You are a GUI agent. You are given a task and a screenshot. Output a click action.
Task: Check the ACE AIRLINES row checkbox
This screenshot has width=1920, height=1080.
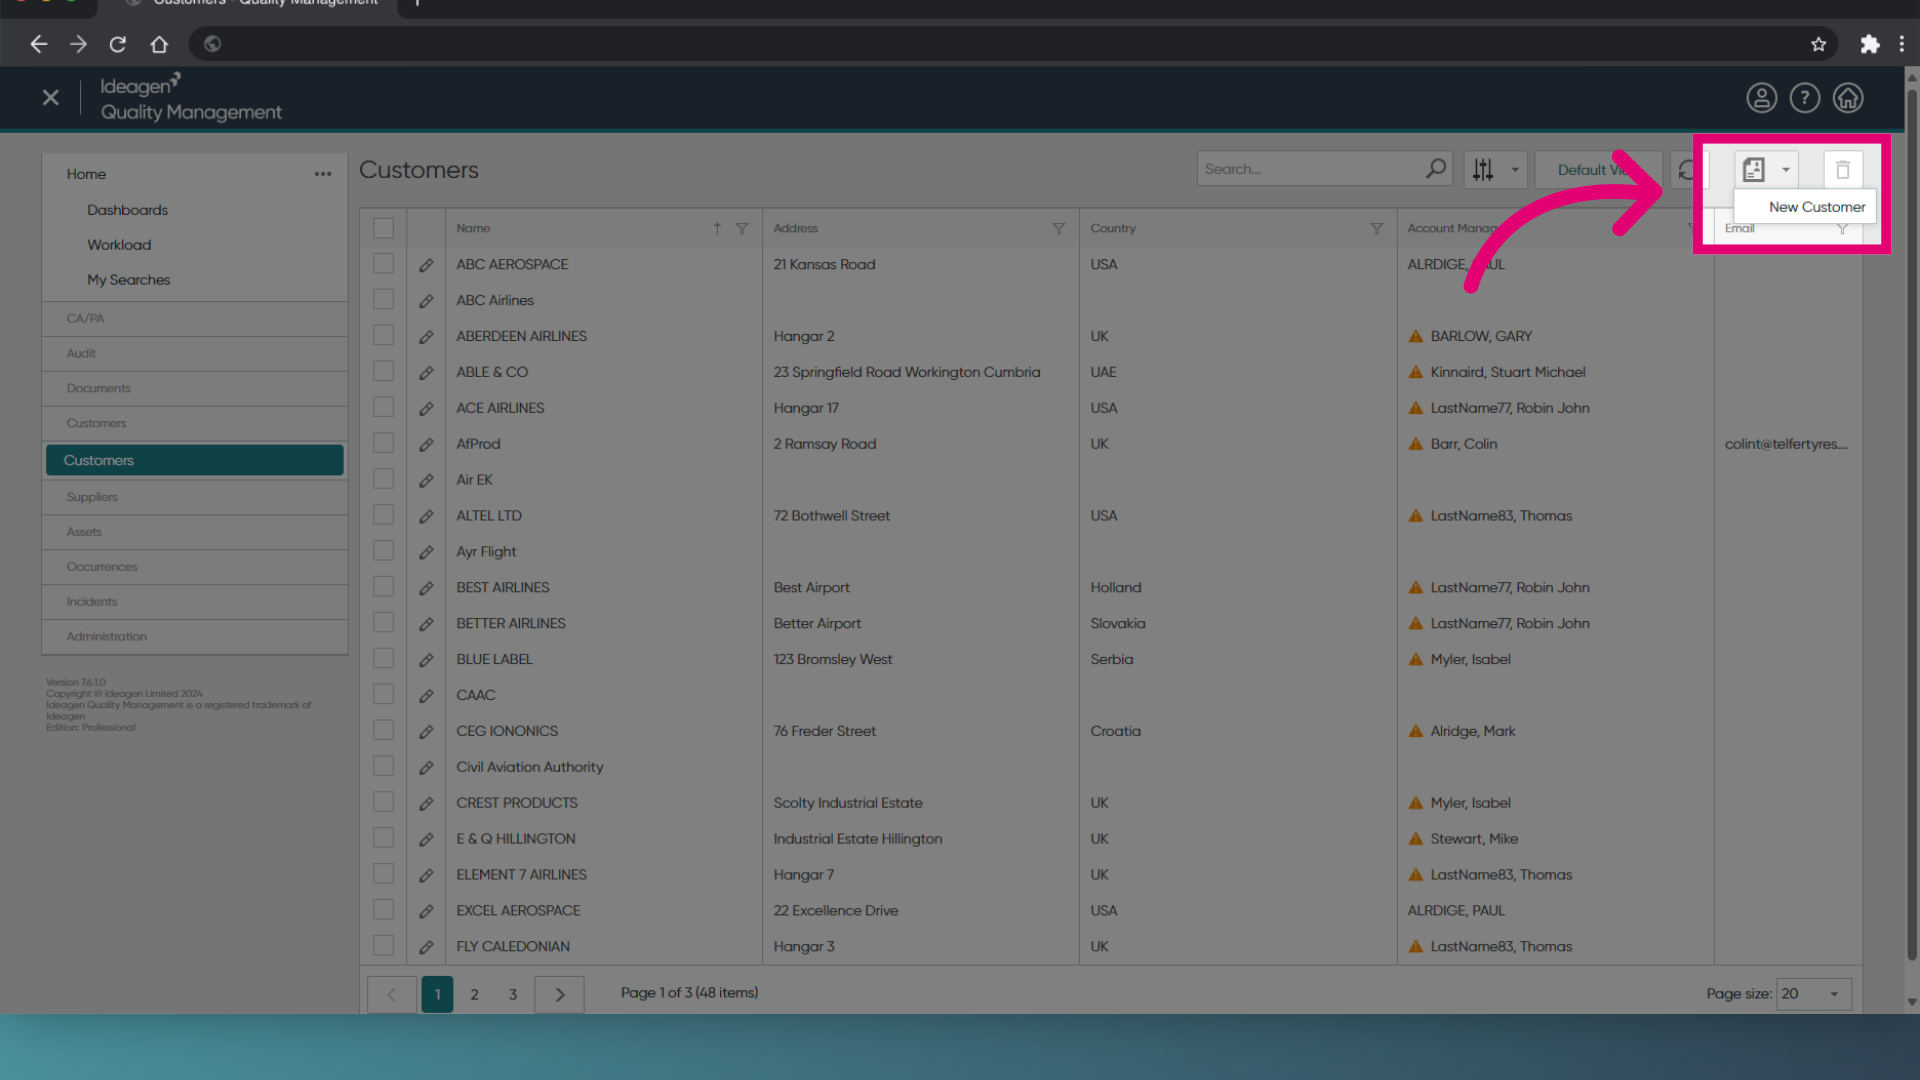384,407
